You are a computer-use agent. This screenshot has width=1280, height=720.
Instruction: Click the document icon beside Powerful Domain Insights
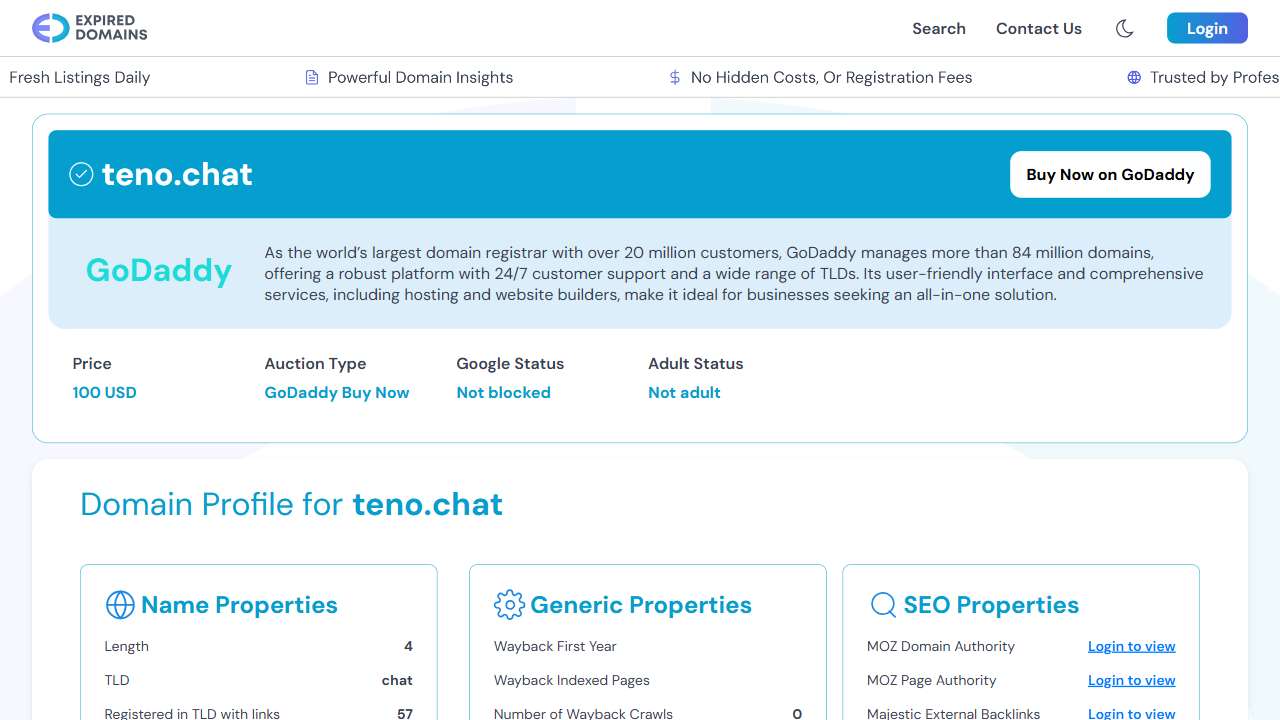[312, 78]
